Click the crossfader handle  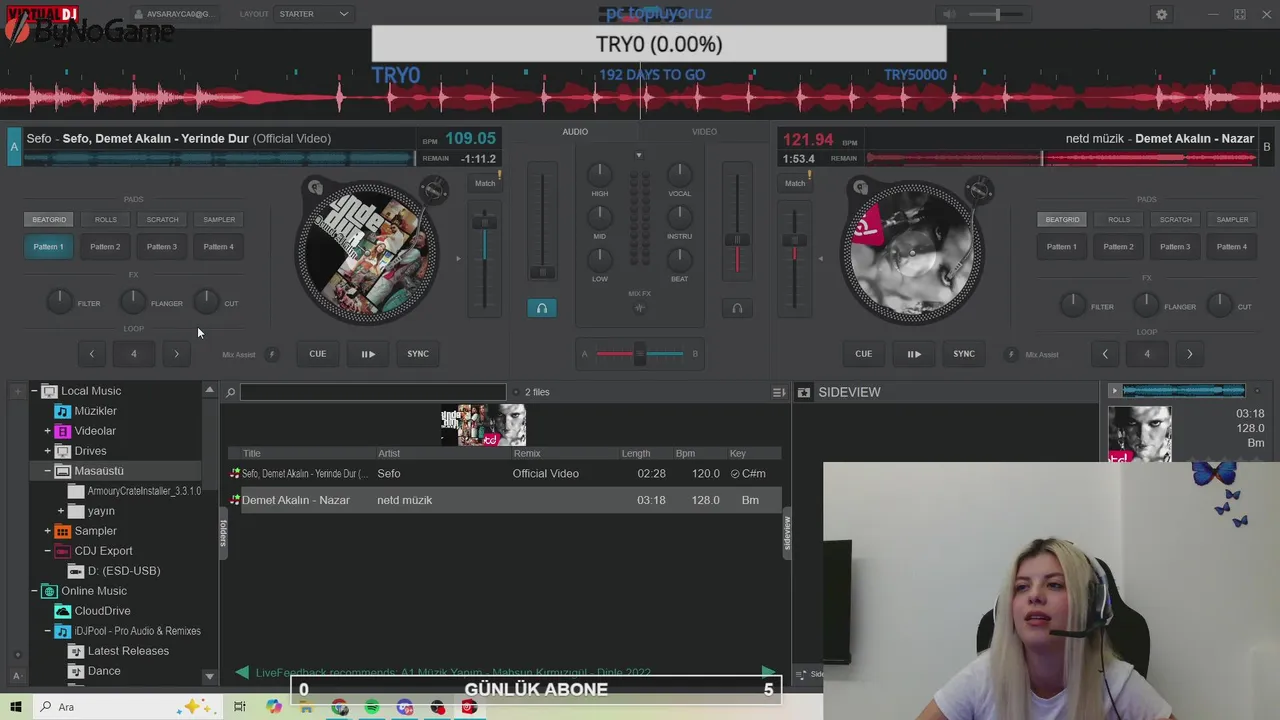click(640, 353)
